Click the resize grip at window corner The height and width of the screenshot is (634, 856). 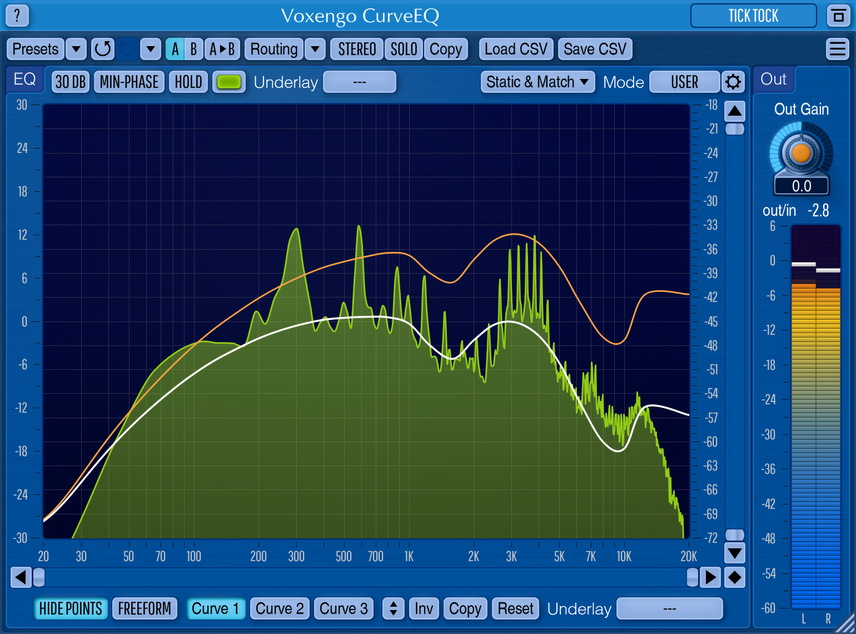[845, 623]
